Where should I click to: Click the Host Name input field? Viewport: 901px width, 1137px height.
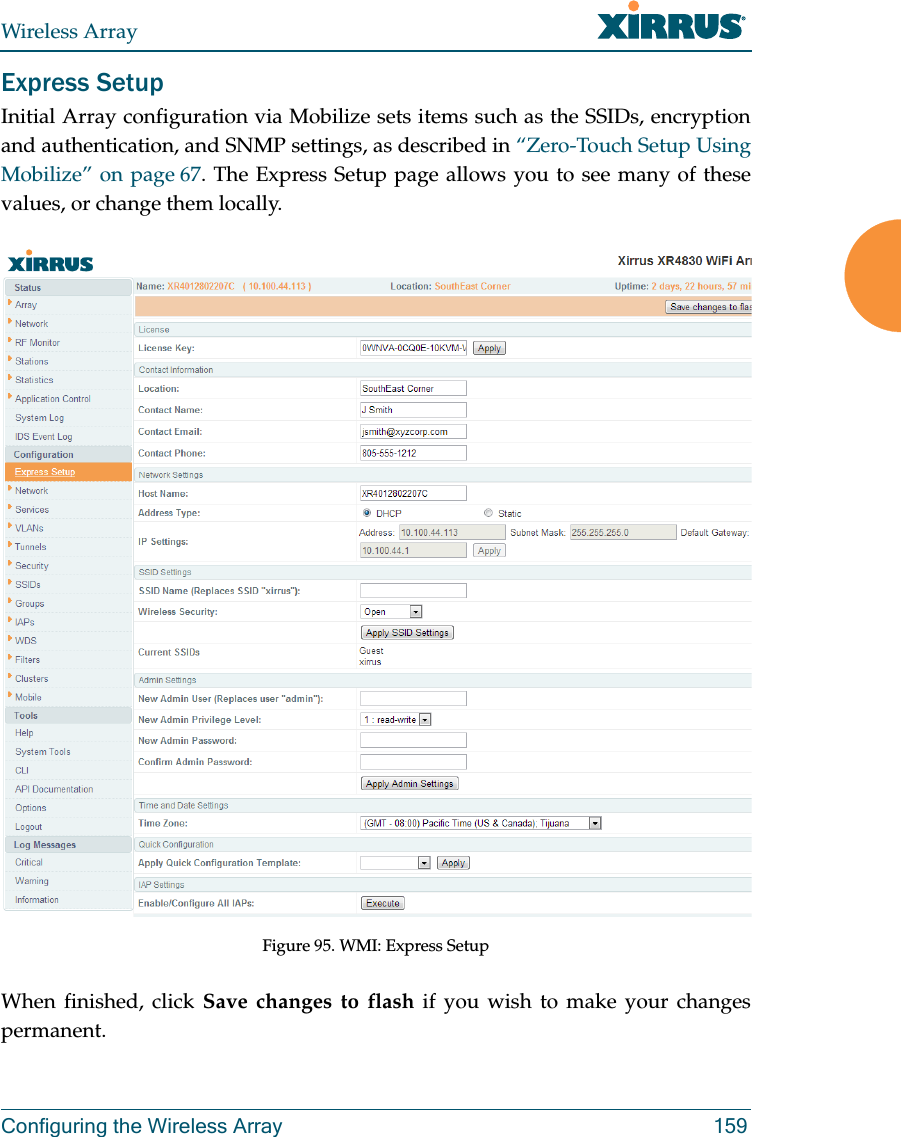tap(413, 492)
